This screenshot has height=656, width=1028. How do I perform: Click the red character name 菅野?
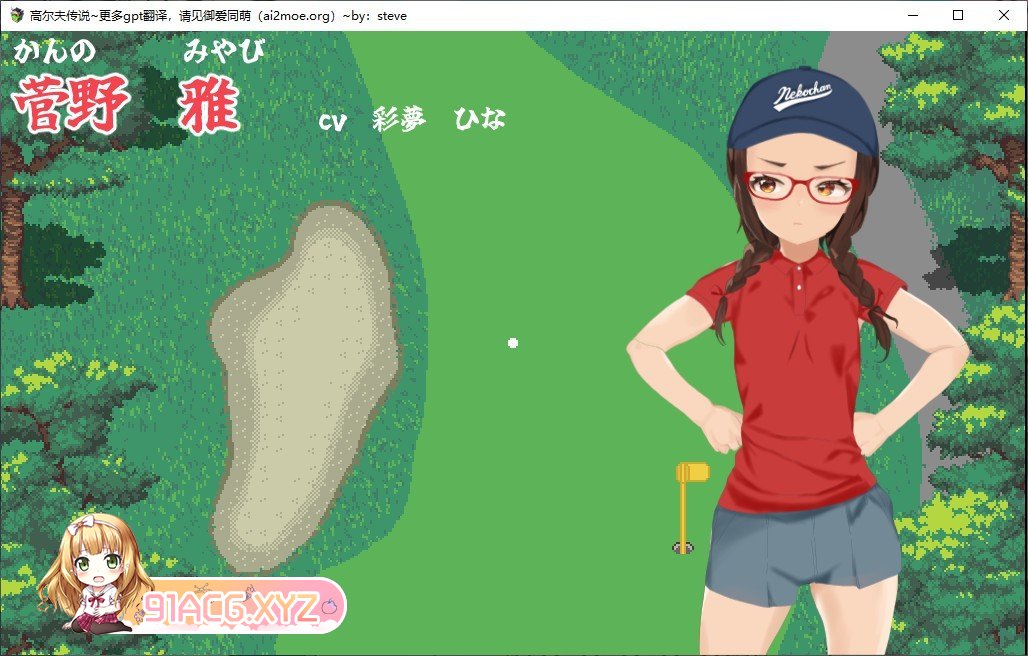pyautogui.click(x=72, y=106)
